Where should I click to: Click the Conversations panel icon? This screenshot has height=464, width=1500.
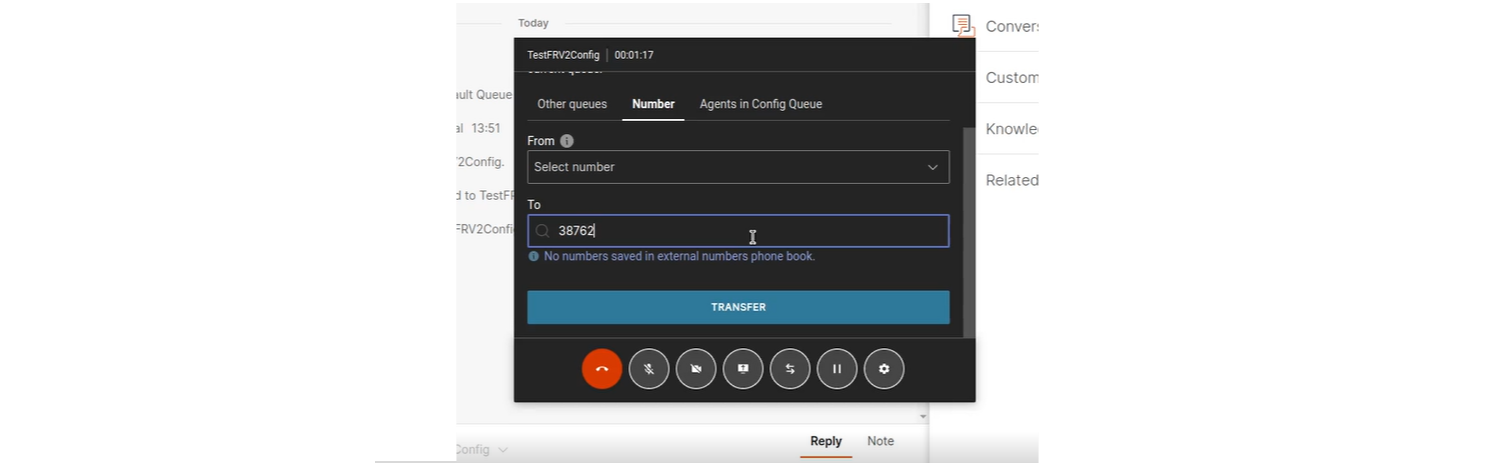[963, 26]
